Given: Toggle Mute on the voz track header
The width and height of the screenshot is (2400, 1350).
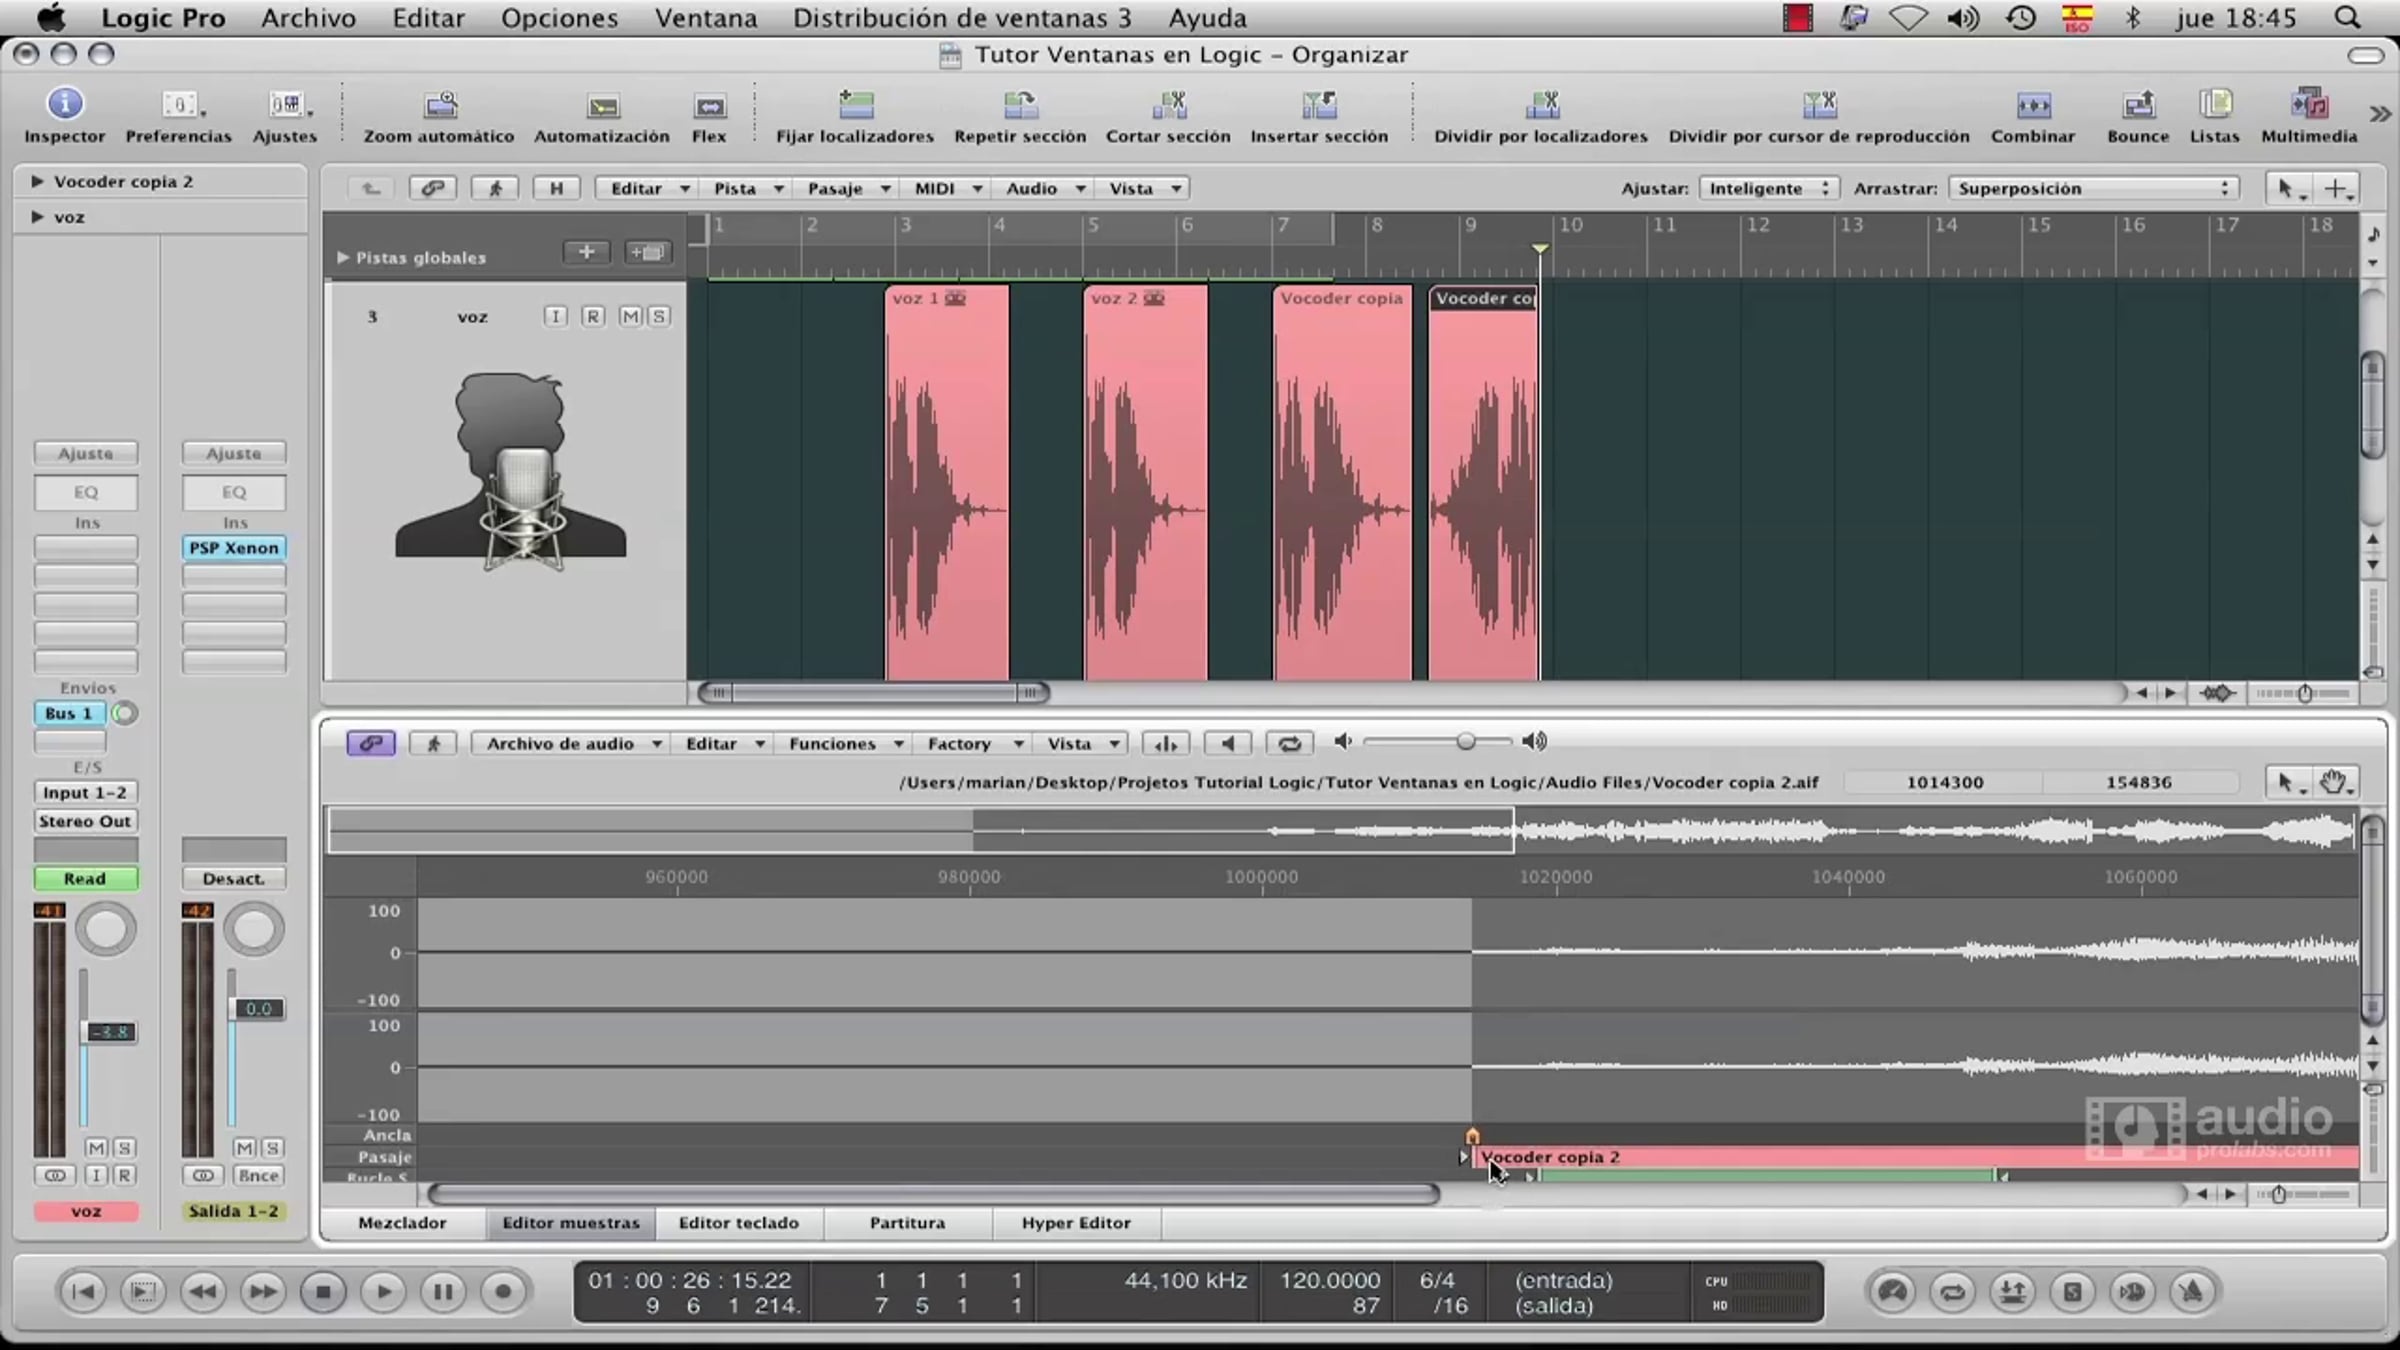Looking at the screenshot, I should [x=630, y=316].
